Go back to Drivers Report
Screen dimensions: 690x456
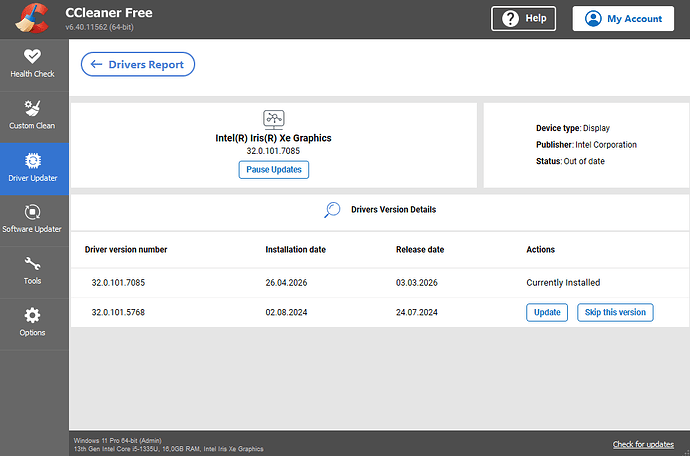click(x=138, y=64)
